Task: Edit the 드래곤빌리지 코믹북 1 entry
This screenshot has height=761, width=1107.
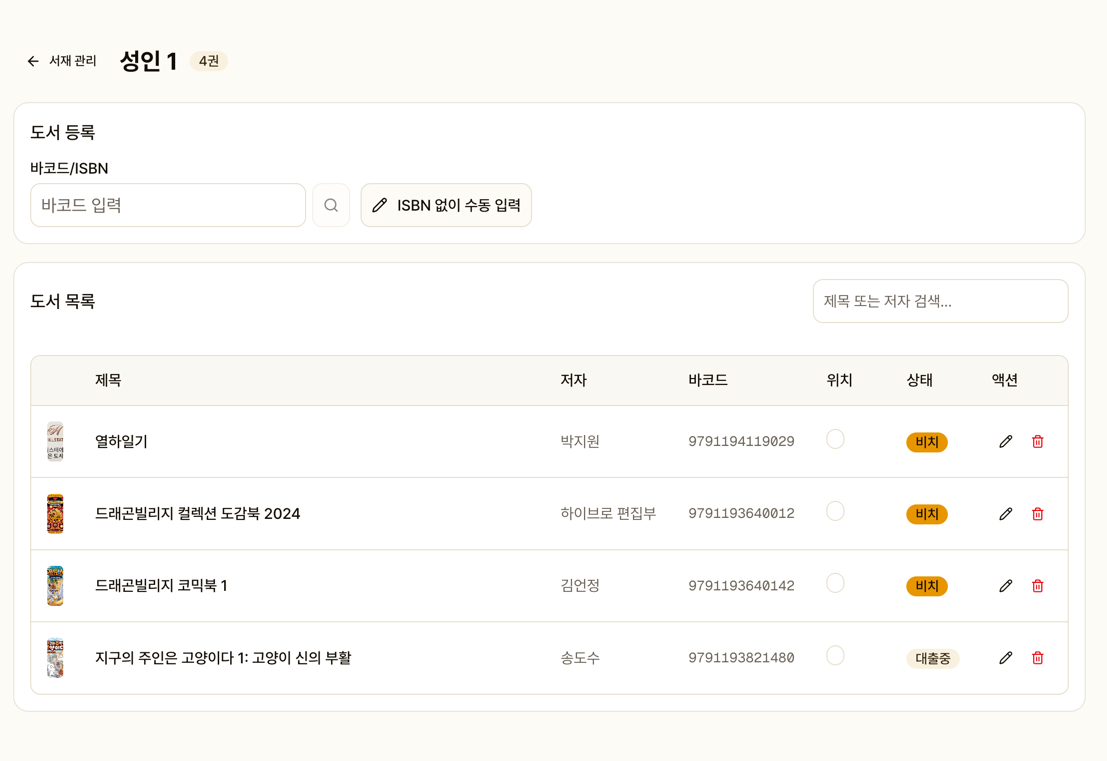Action: (x=1005, y=586)
